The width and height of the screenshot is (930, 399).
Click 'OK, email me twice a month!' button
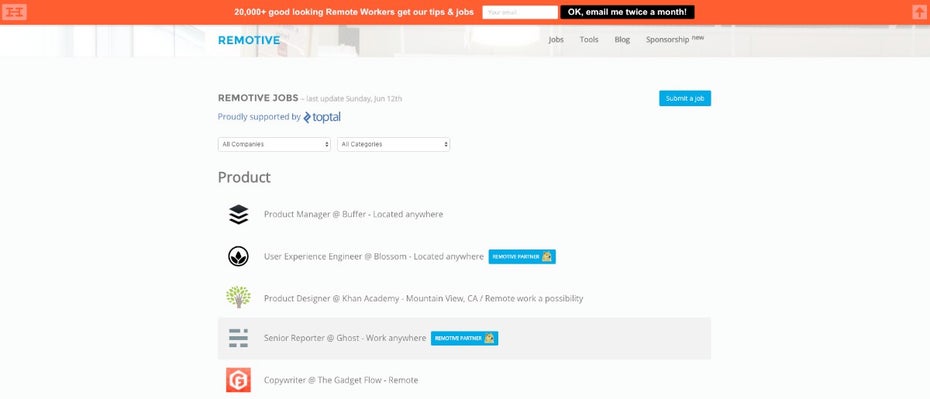(628, 12)
